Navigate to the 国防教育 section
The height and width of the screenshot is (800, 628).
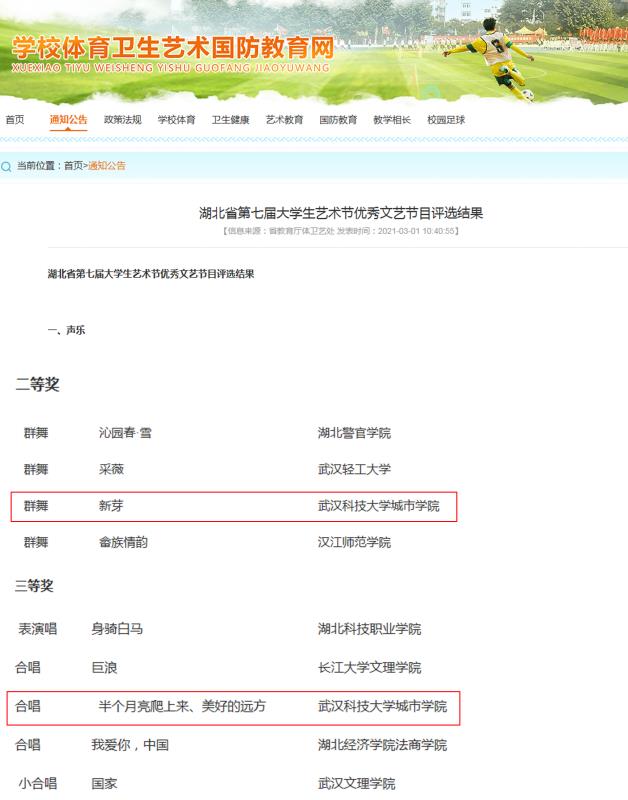tap(338, 120)
